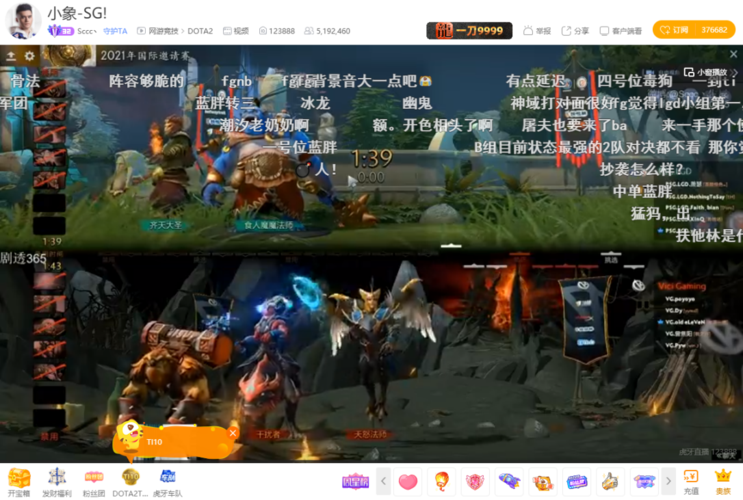Screen dimensions: 743x500
Task: Select the 2021年国际邀请赛 title text
Action: pos(145,55)
